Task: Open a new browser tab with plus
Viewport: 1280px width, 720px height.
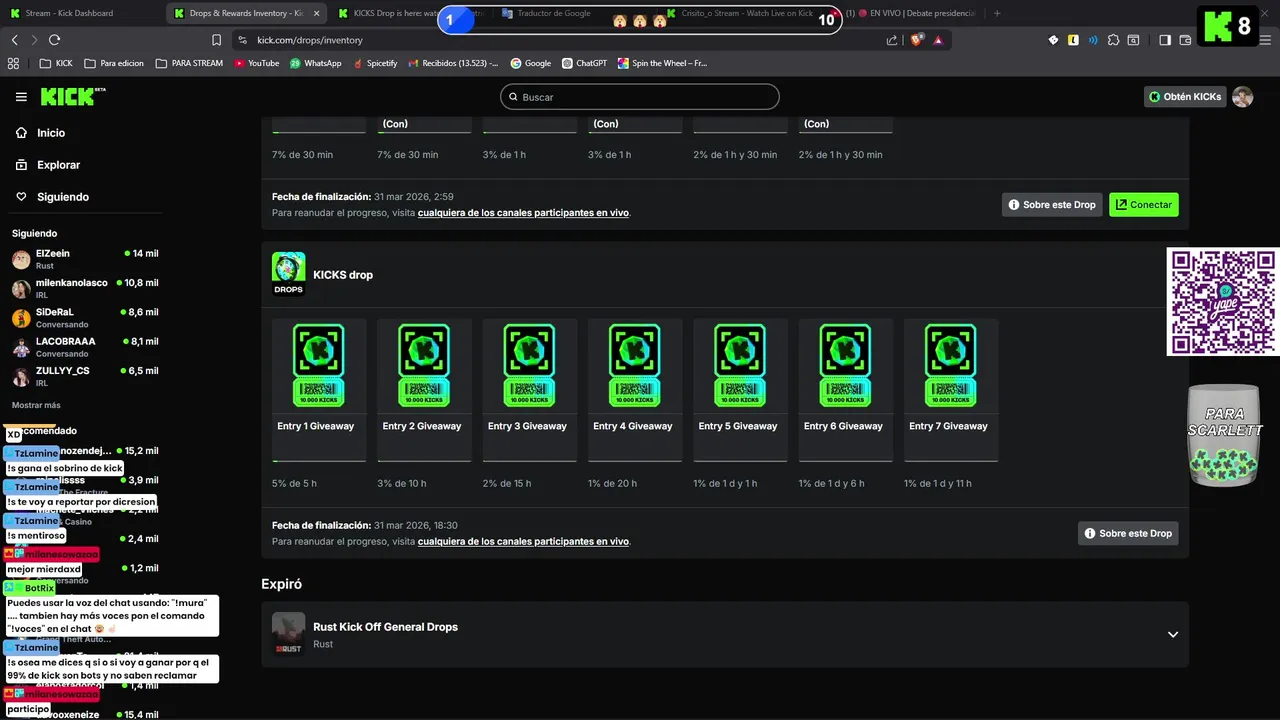Action: [997, 13]
